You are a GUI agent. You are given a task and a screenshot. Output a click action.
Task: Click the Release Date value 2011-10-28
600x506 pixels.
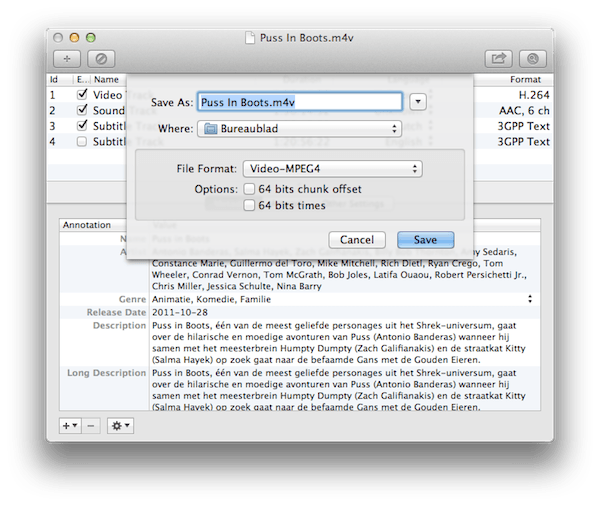pyautogui.click(x=180, y=312)
